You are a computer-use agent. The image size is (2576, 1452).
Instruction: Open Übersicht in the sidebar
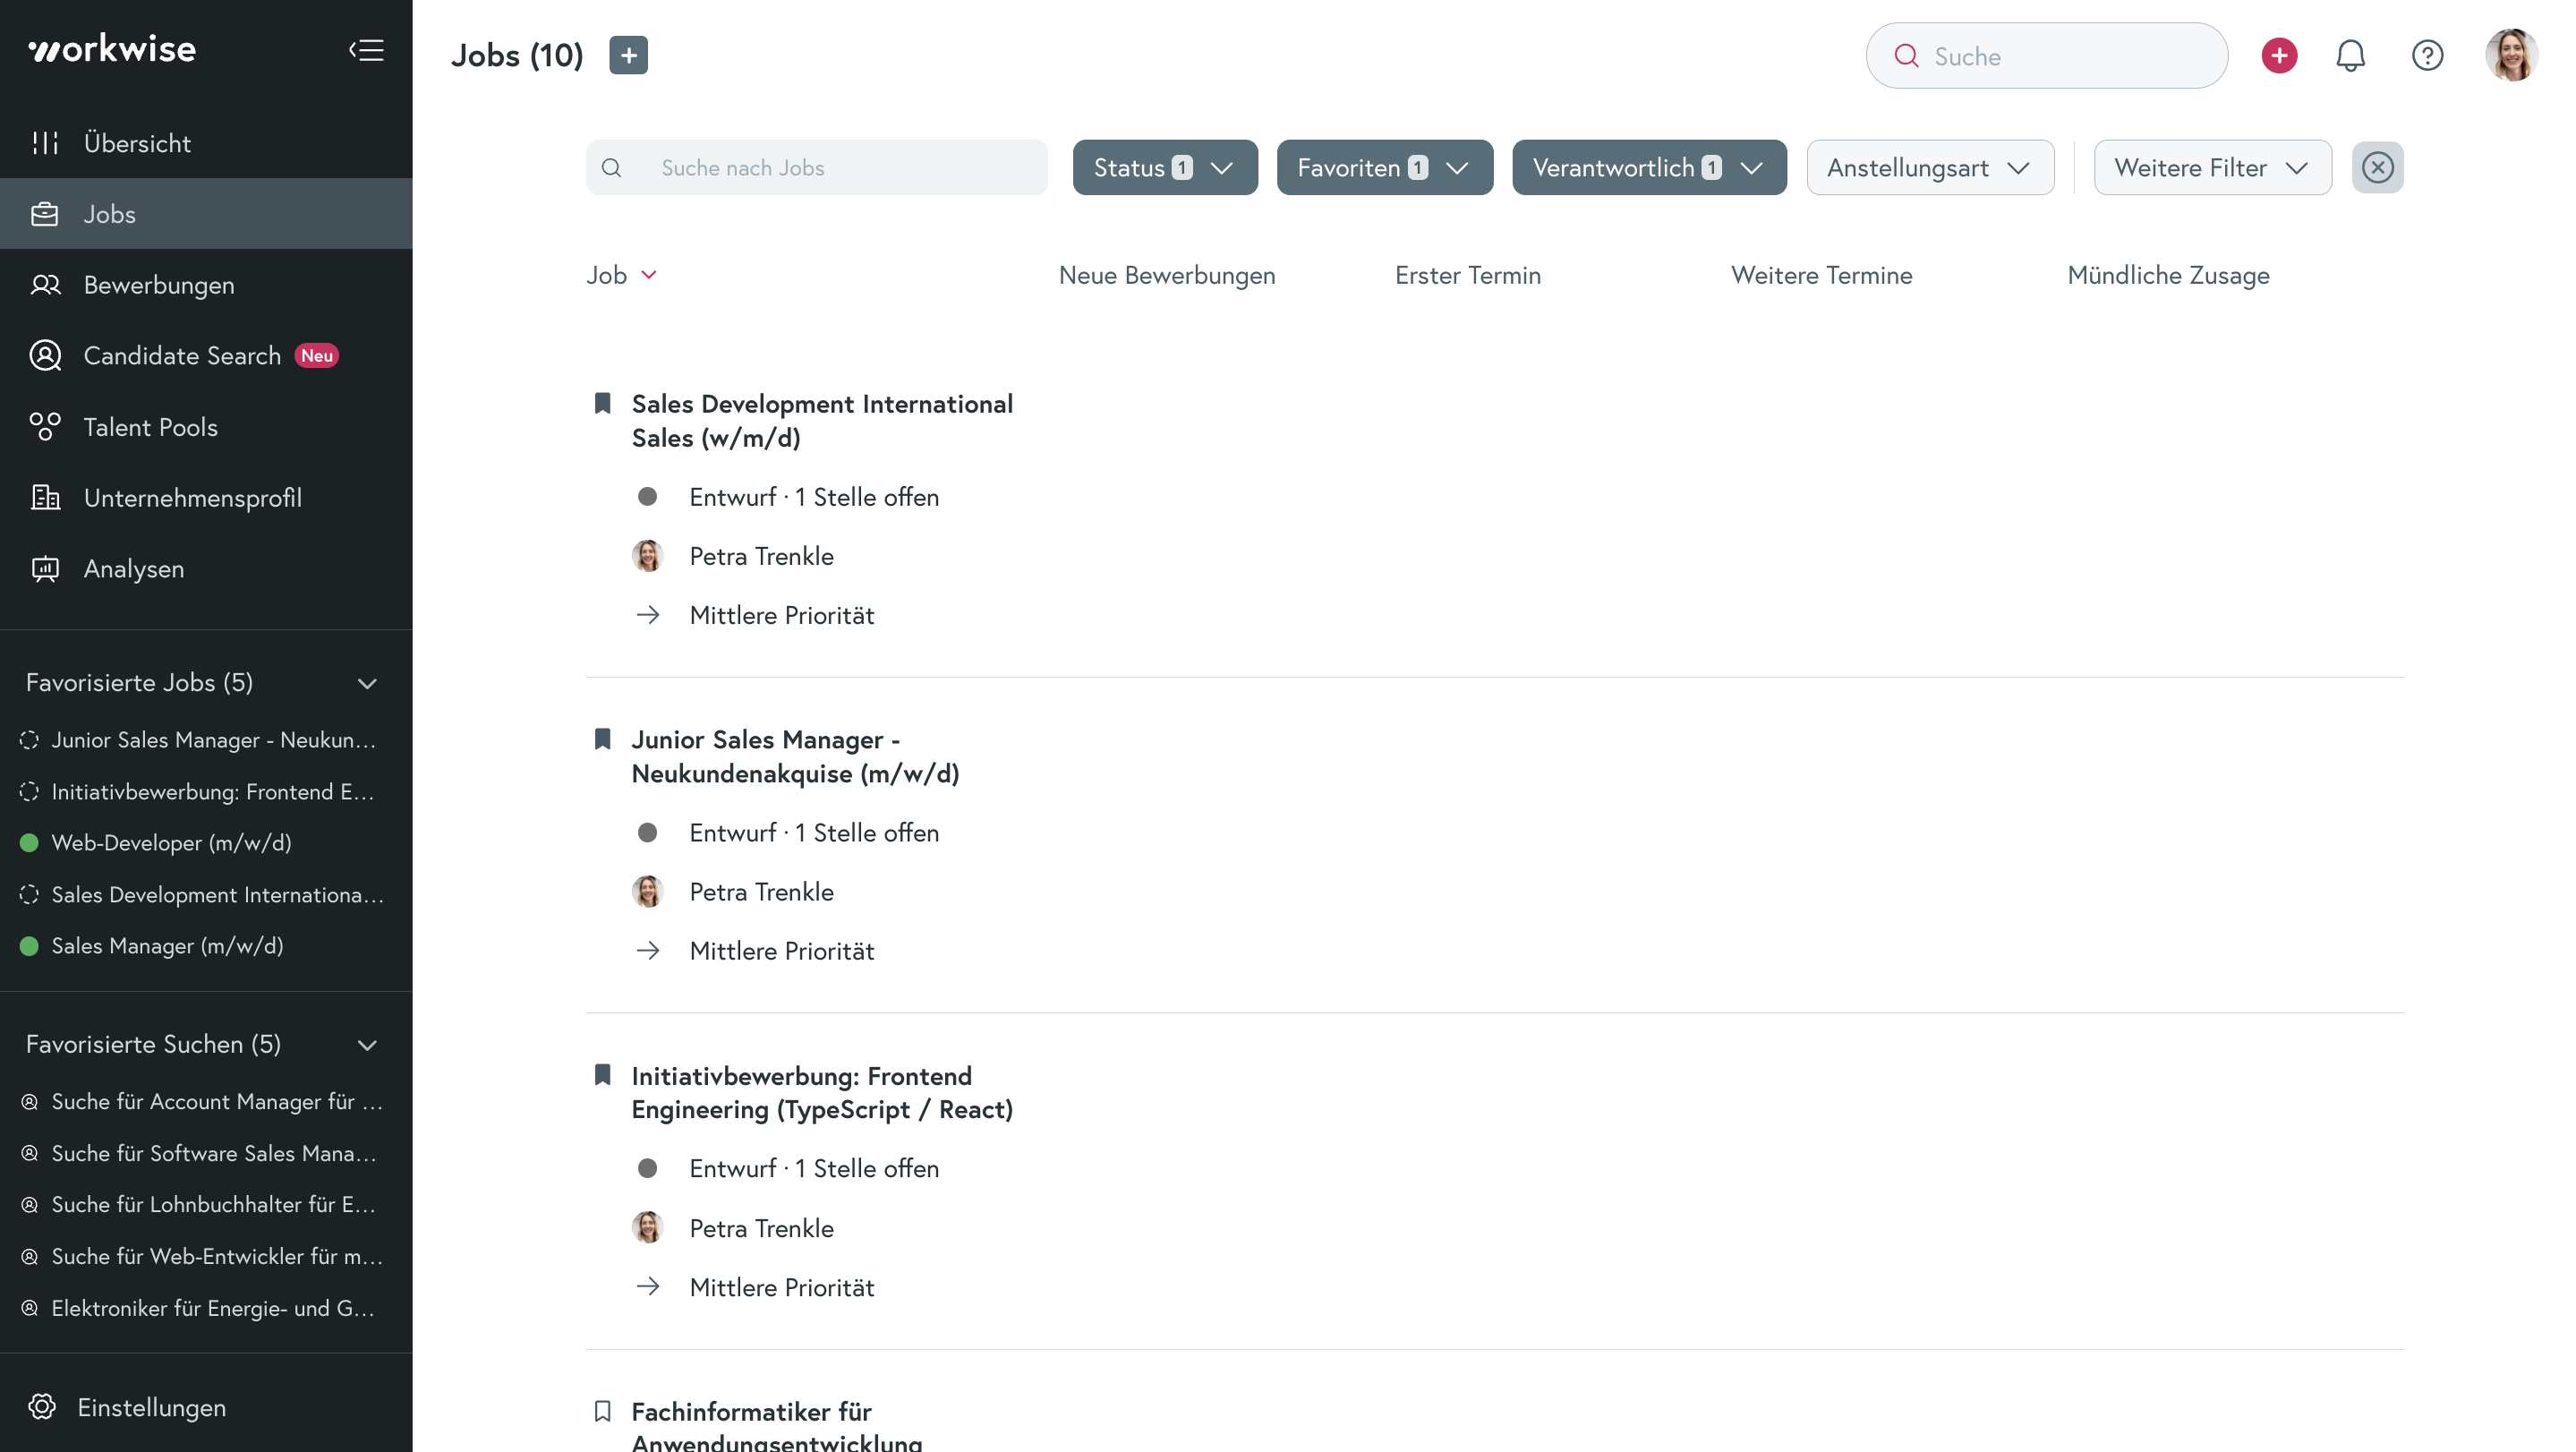pos(206,143)
